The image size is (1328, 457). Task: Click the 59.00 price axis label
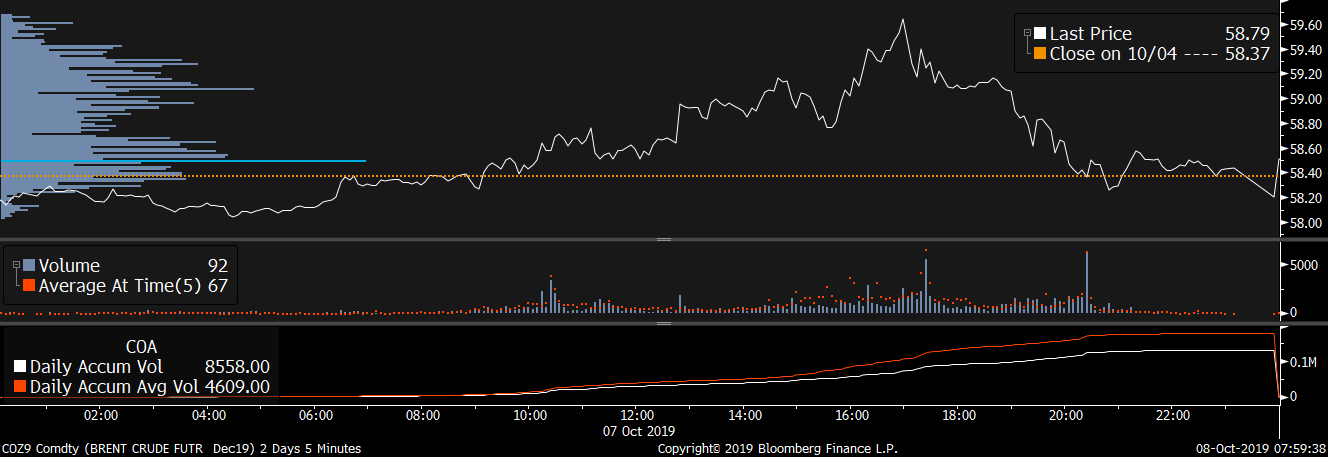(x=1304, y=99)
